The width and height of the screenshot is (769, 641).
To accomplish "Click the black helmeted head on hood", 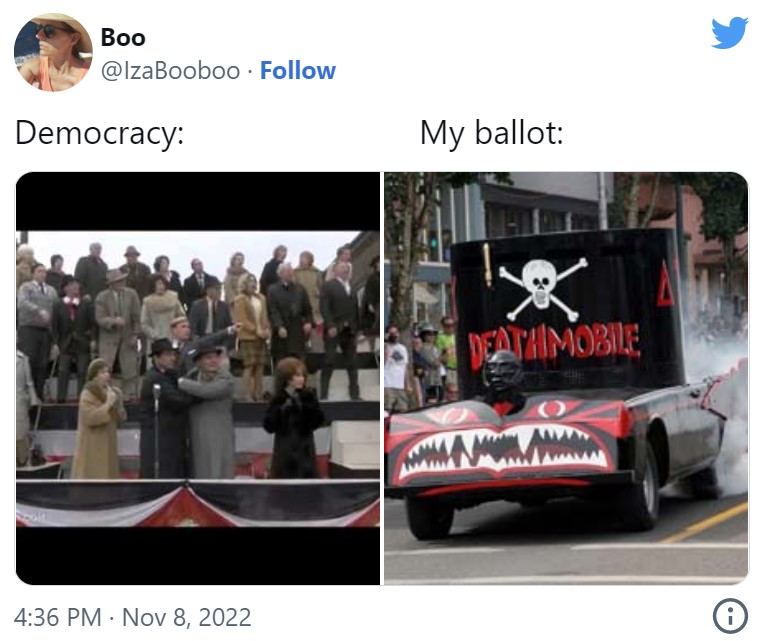I will click(503, 371).
